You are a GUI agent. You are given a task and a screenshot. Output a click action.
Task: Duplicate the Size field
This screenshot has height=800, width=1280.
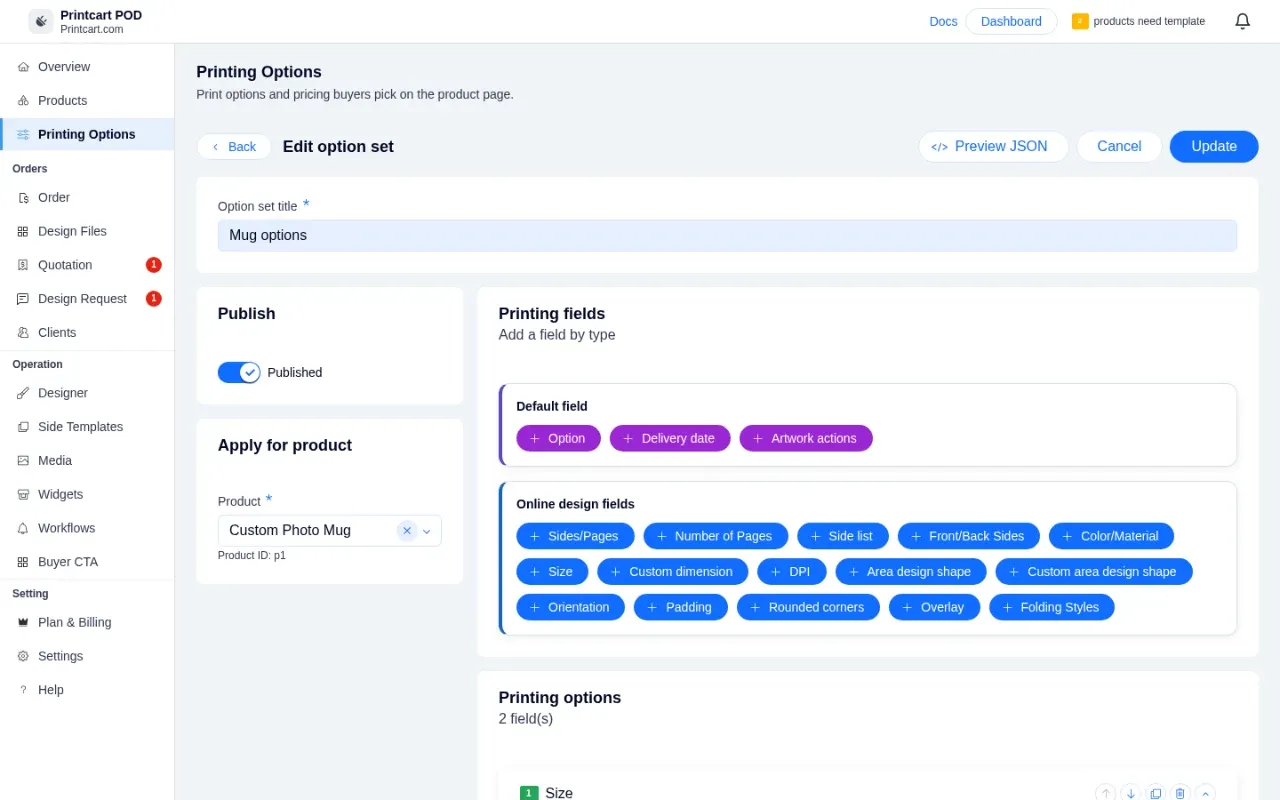1155,793
